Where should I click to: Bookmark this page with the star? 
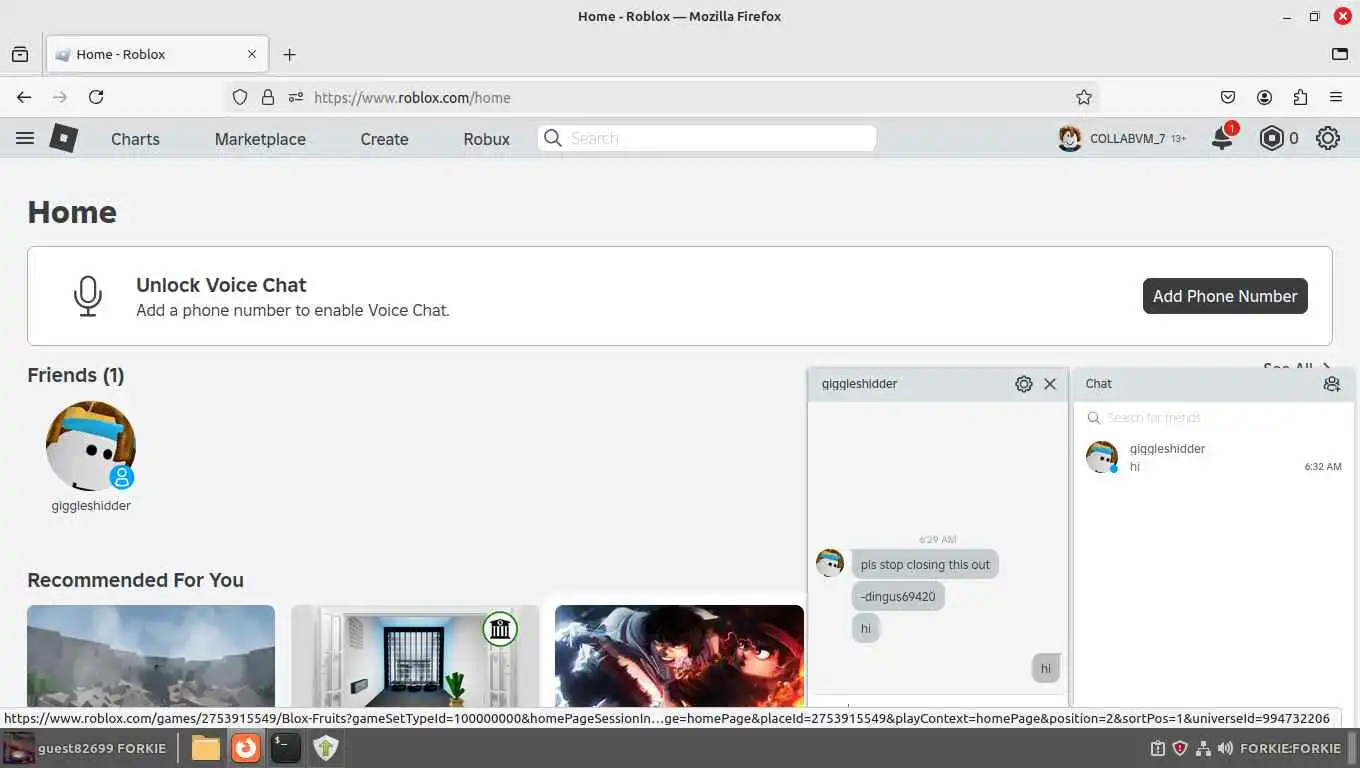click(1084, 97)
